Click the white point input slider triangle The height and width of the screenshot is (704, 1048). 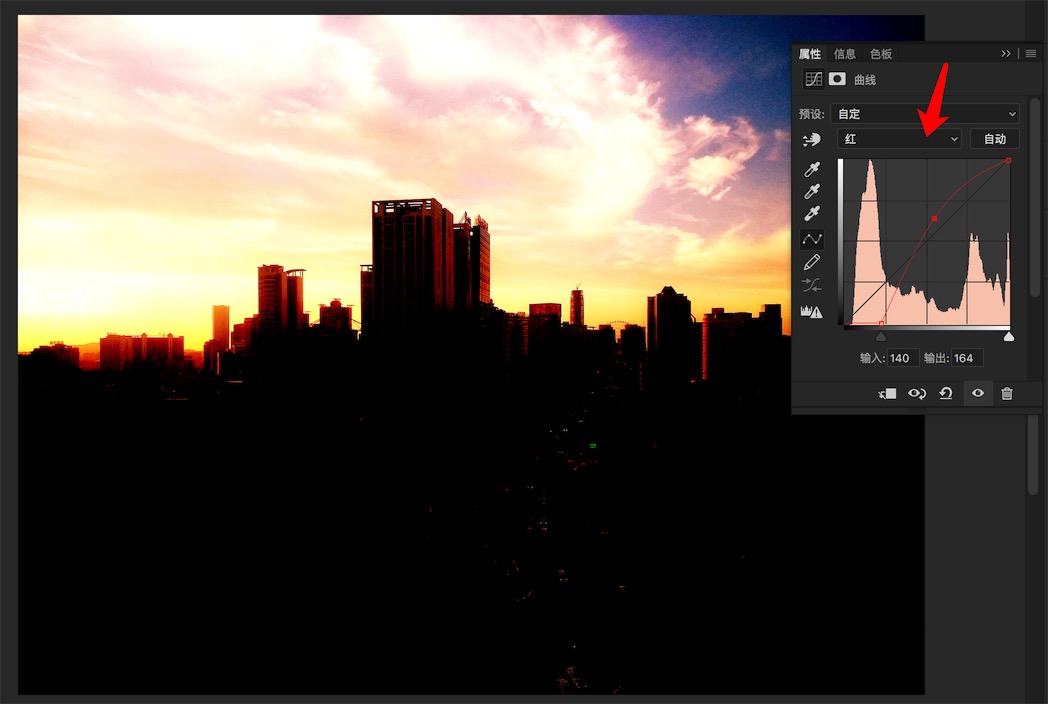click(1008, 337)
